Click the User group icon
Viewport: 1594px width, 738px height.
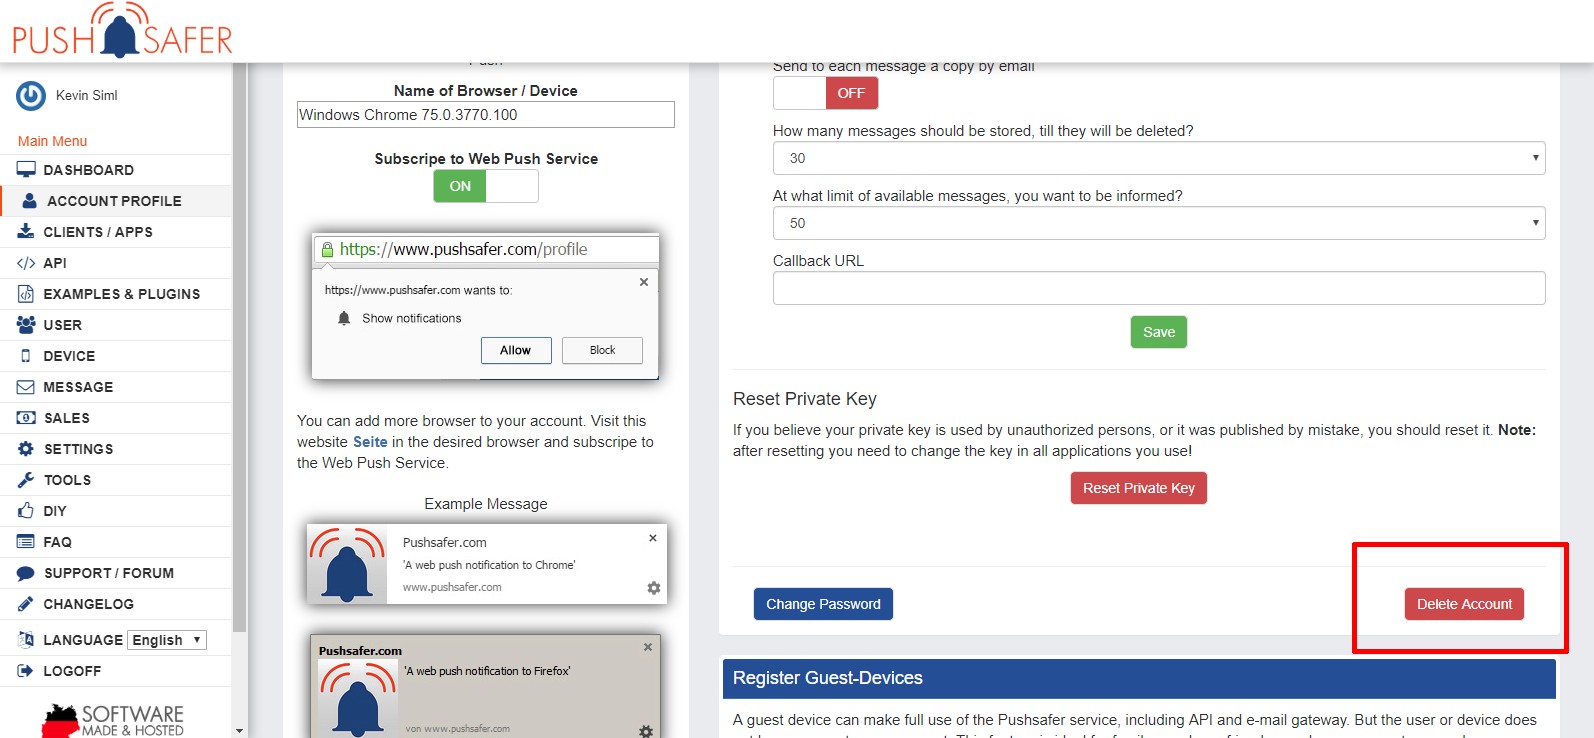coord(26,325)
